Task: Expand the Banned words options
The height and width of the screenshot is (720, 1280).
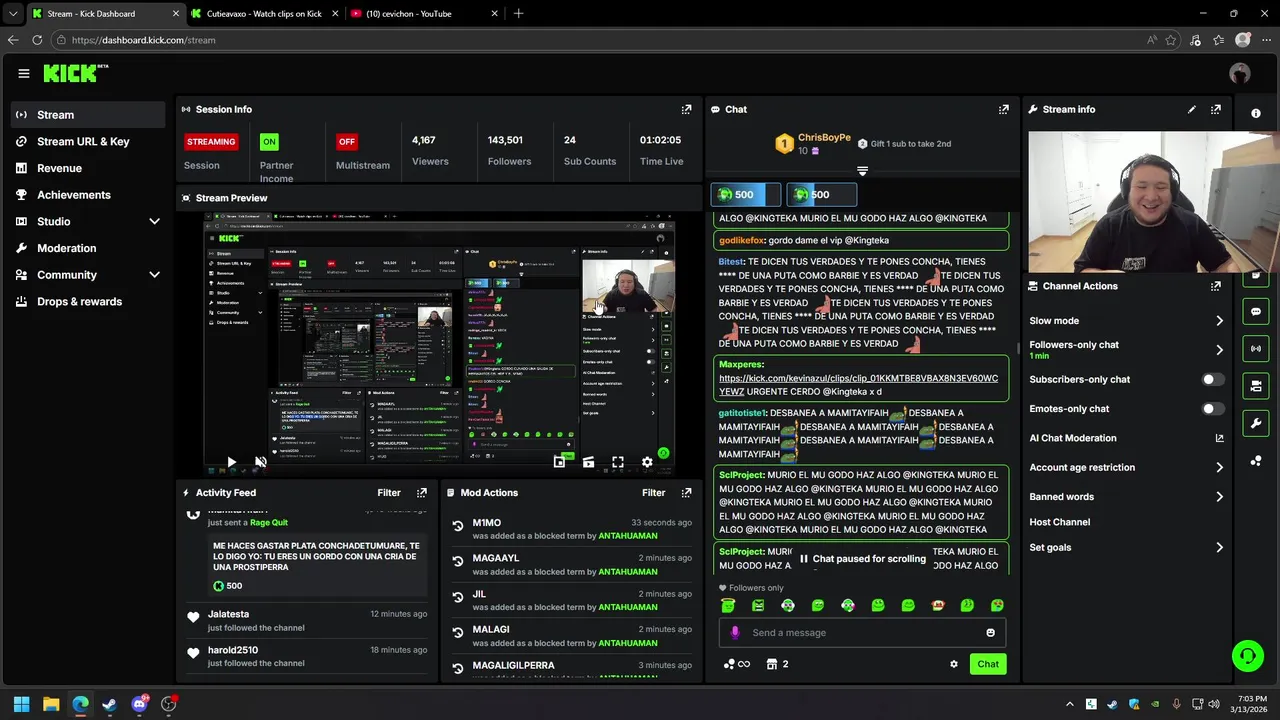Action: click(1219, 497)
